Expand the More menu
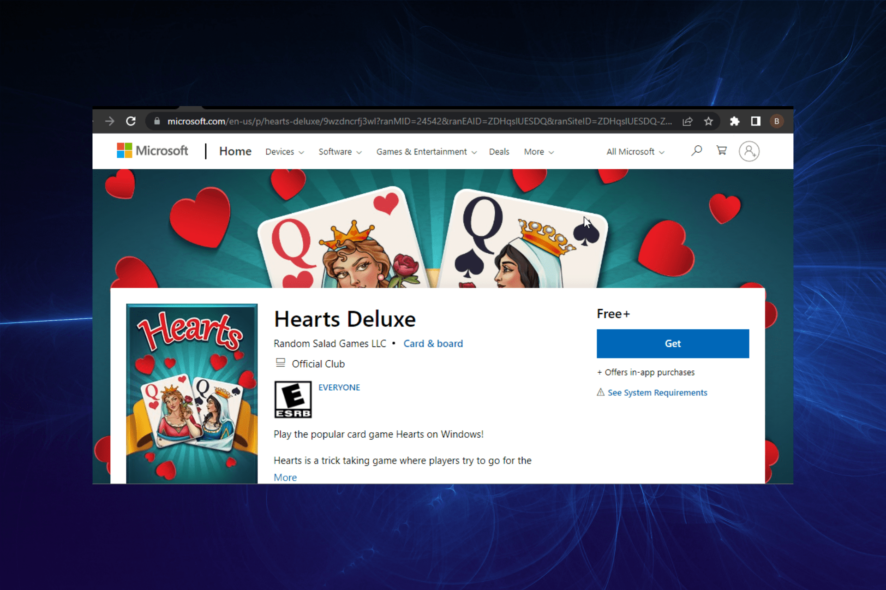 (539, 151)
